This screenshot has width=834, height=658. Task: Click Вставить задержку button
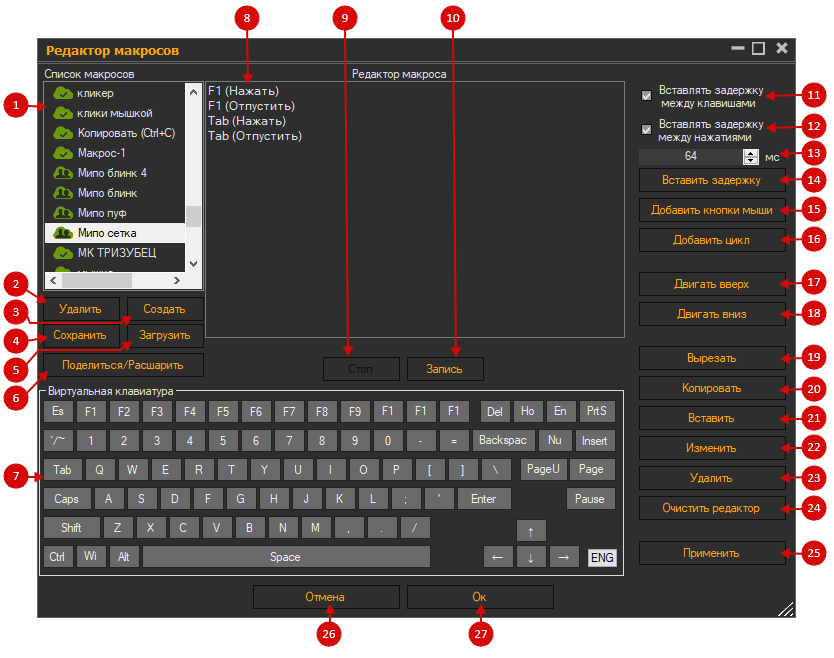[712, 180]
